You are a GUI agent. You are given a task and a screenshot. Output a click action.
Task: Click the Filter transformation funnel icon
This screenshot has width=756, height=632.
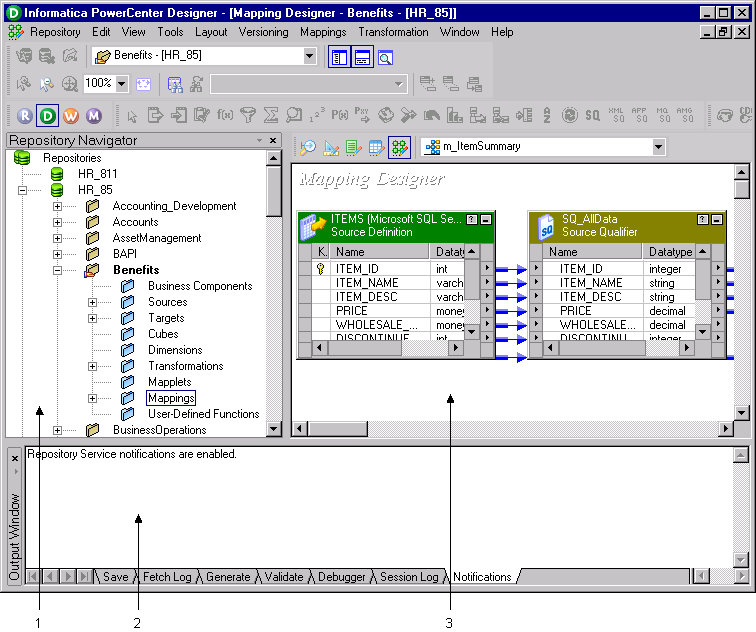click(x=247, y=116)
